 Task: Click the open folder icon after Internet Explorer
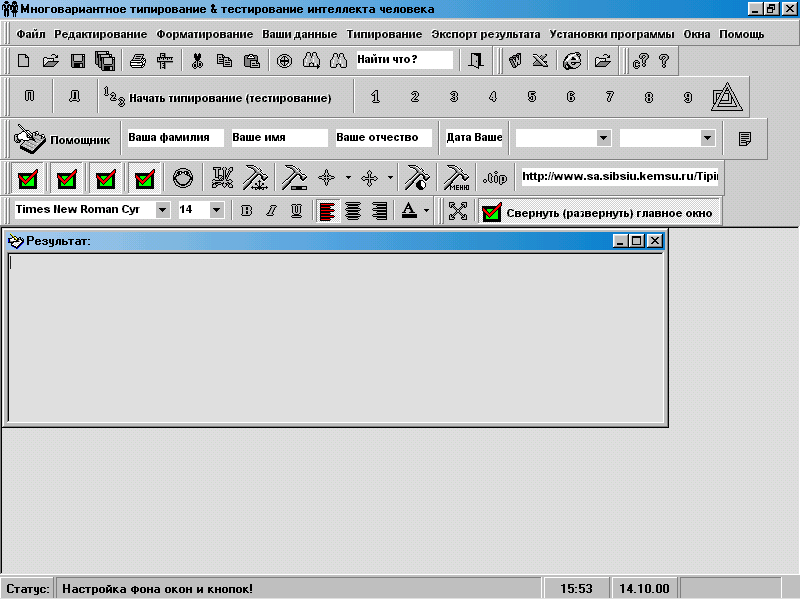[x=603, y=61]
